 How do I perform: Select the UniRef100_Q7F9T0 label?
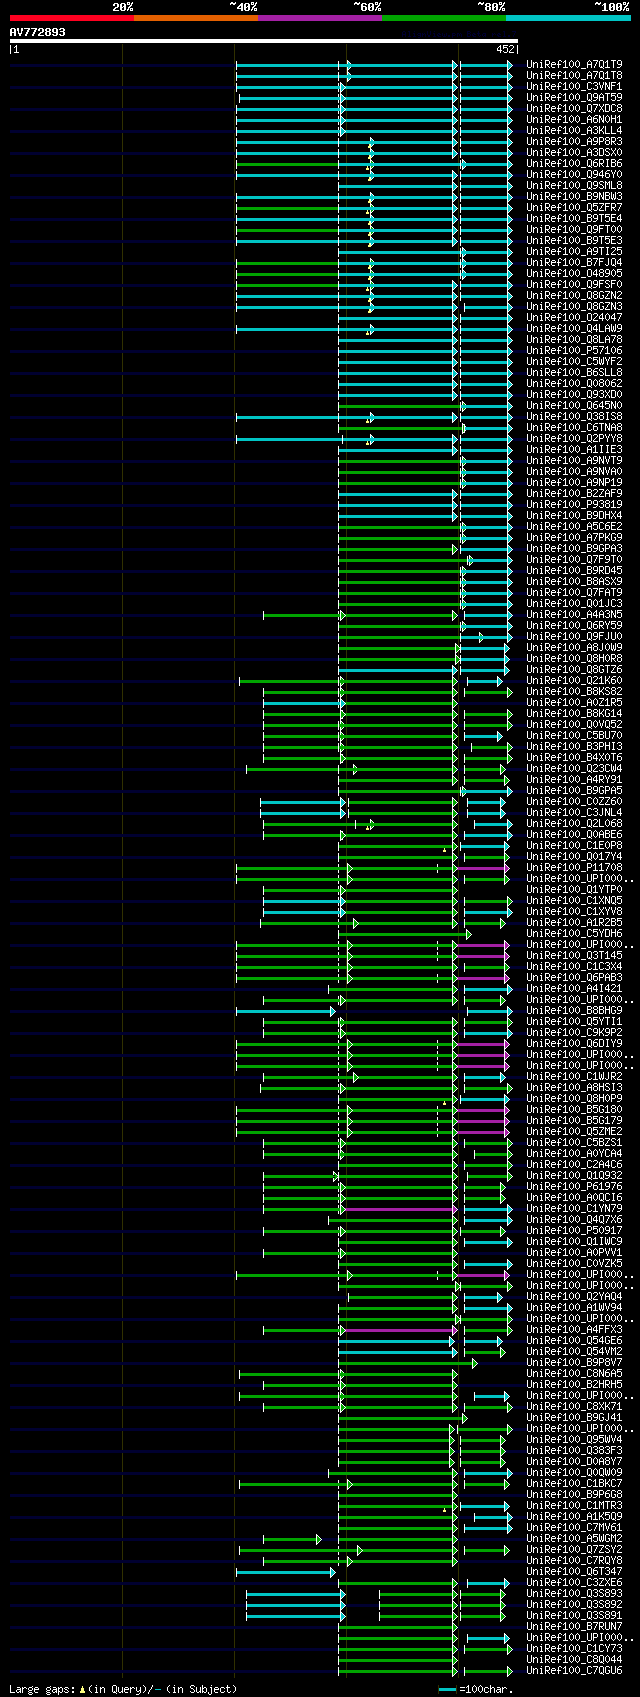(574, 559)
